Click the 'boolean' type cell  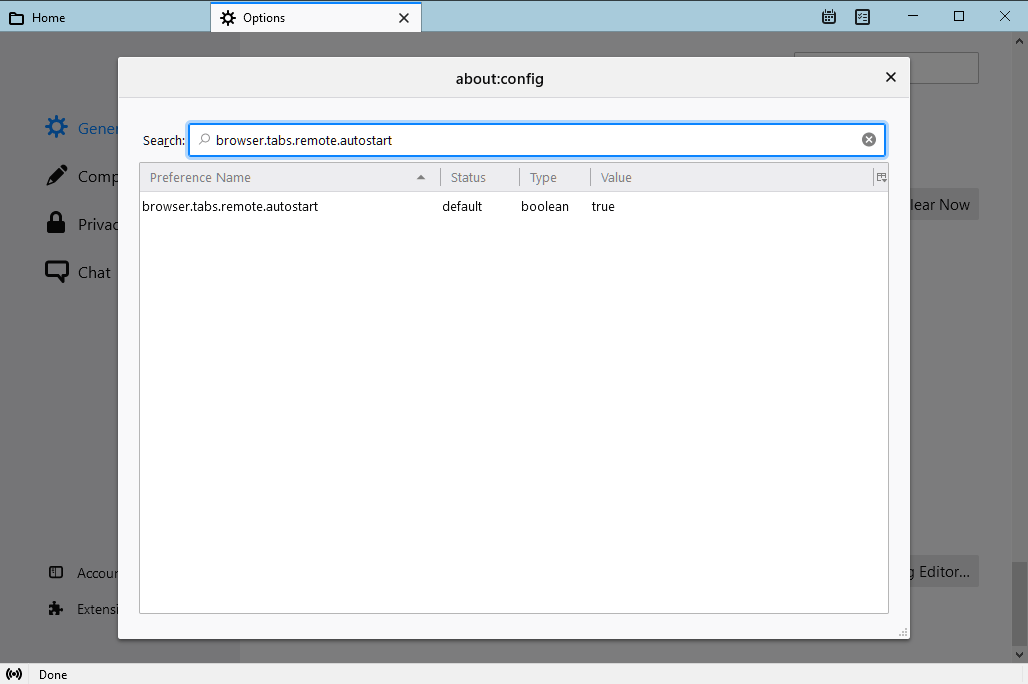(x=545, y=207)
